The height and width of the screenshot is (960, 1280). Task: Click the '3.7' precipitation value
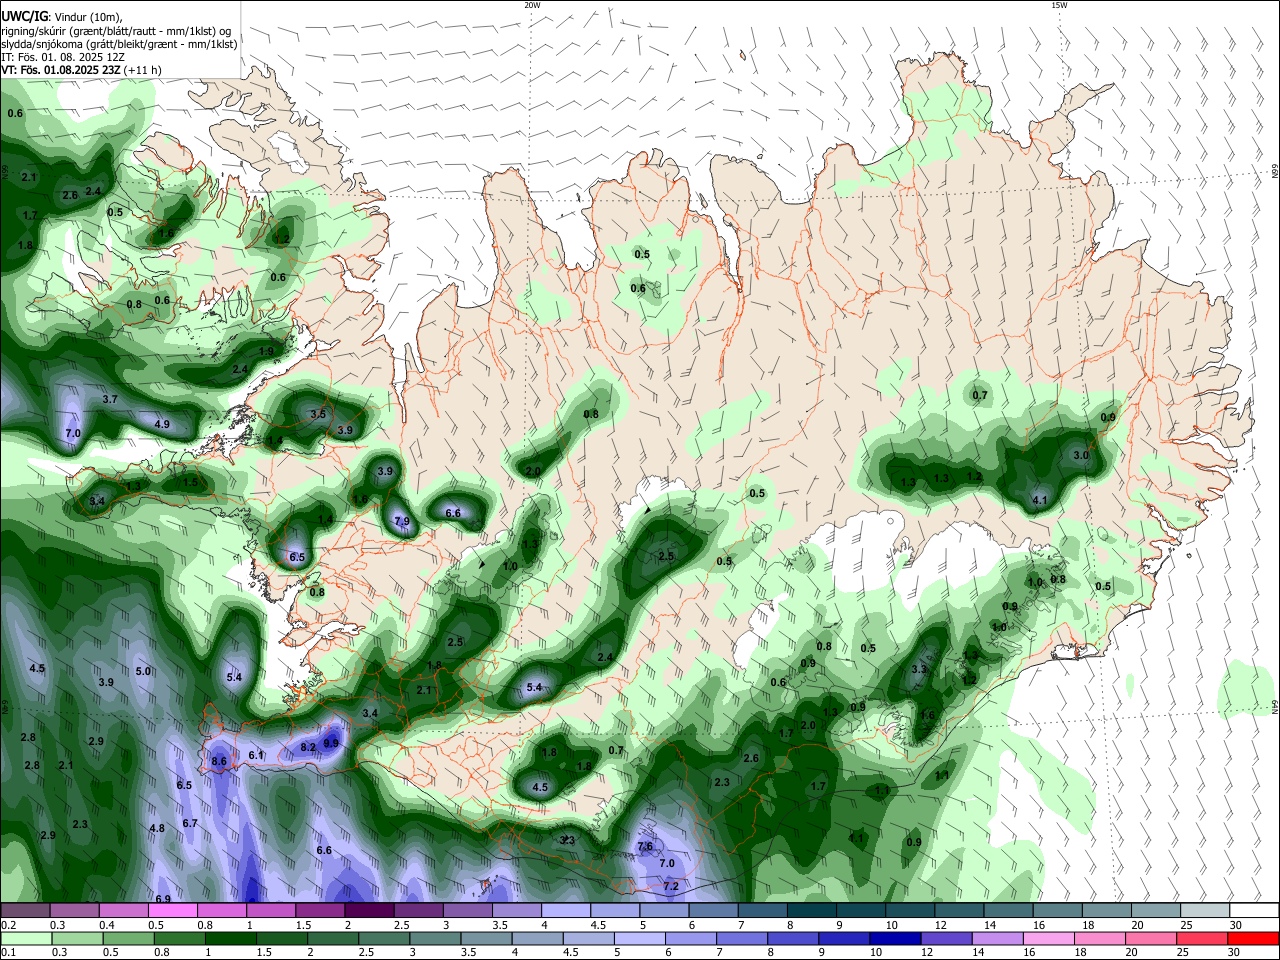click(110, 399)
